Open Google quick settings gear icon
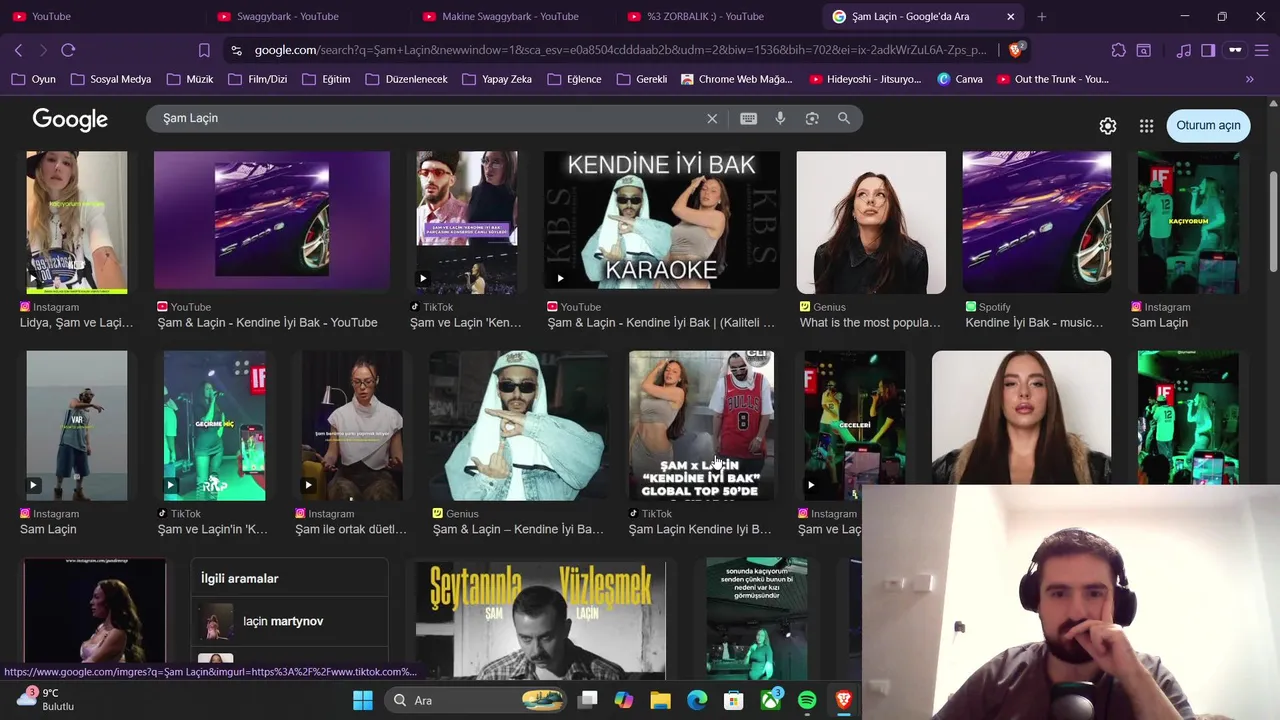Image resolution: width=1280 pixels, height=720 pixels. 1108,126
